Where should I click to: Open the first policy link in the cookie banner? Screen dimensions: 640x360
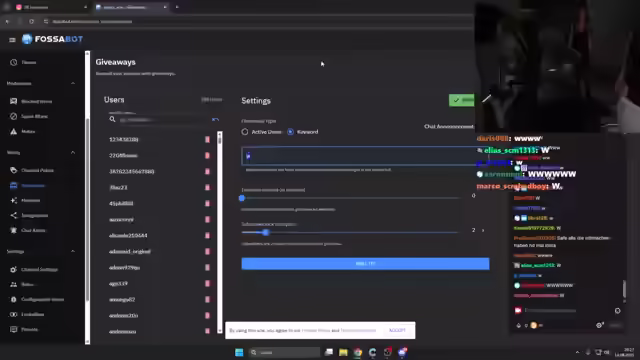click(316, 330)
